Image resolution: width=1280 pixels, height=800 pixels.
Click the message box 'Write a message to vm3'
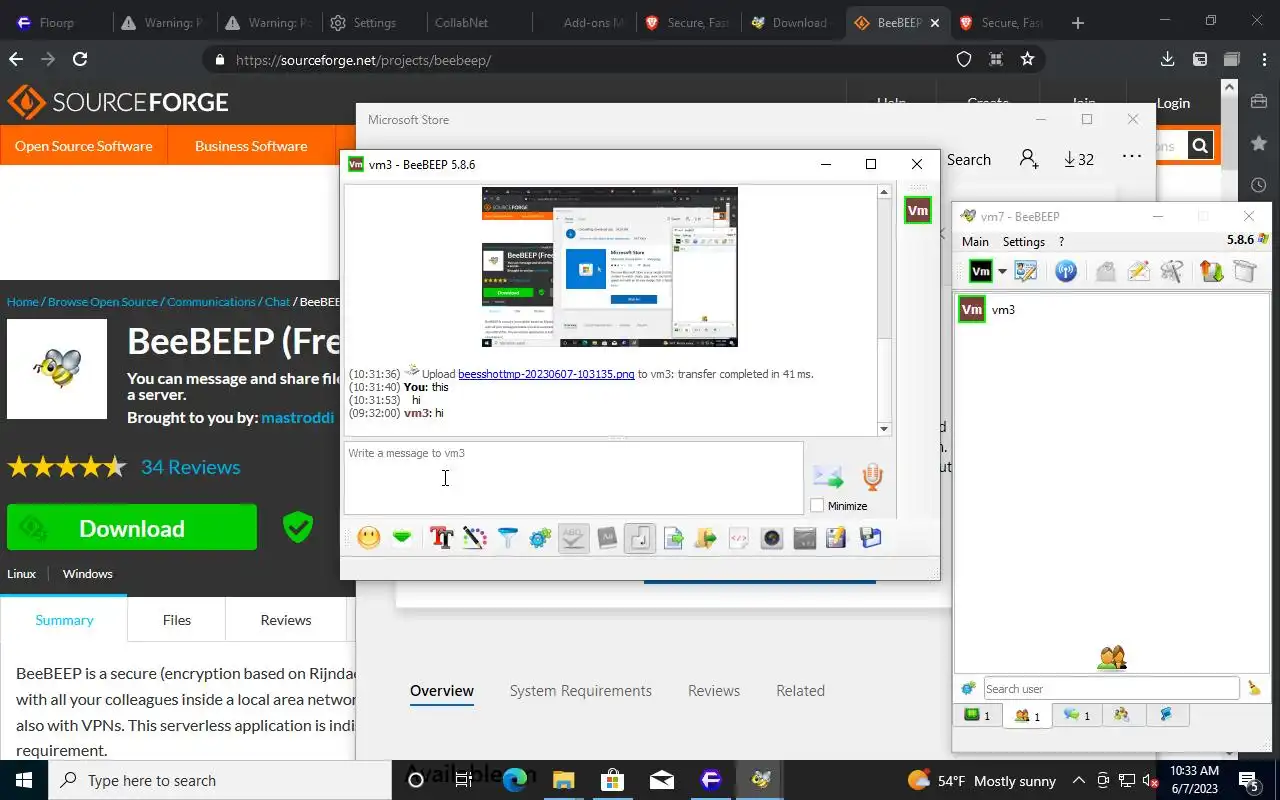[x=574, y=478]
